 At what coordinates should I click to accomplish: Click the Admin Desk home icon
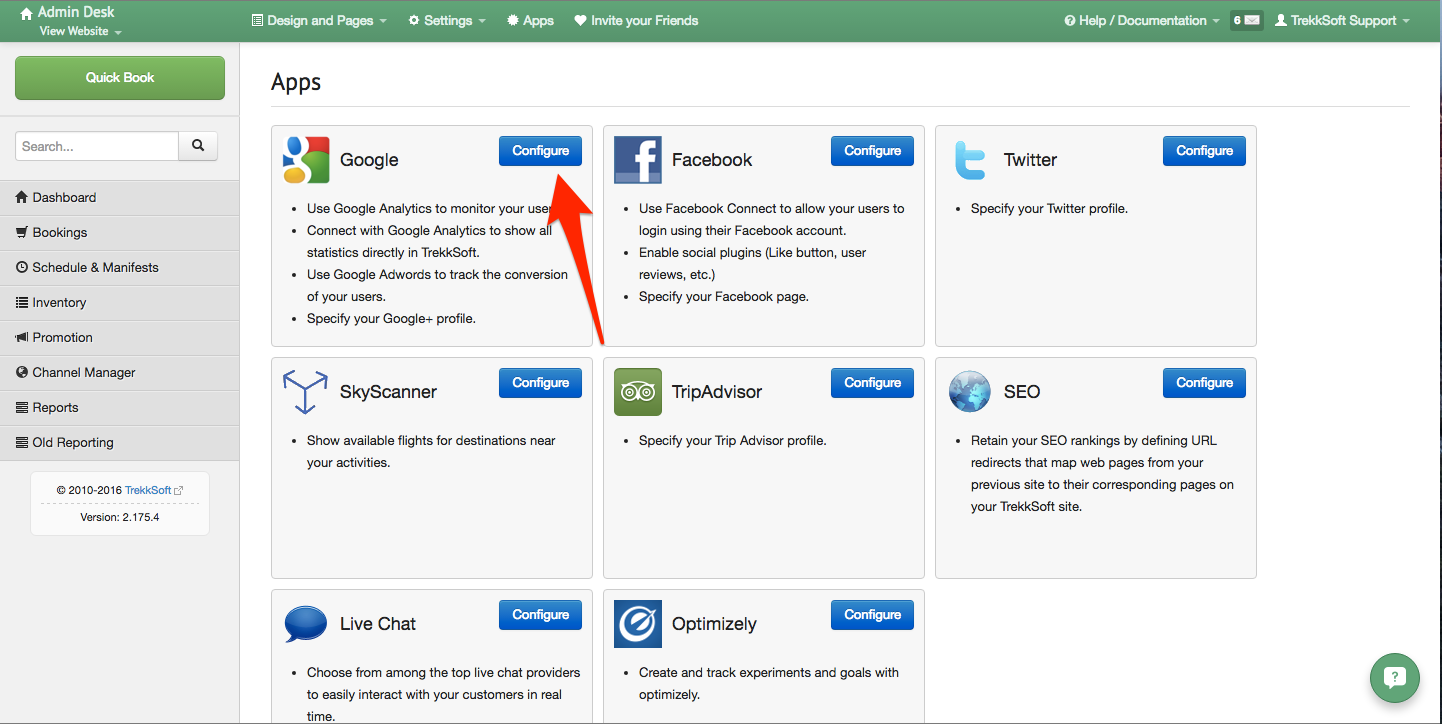click(27, 13)
